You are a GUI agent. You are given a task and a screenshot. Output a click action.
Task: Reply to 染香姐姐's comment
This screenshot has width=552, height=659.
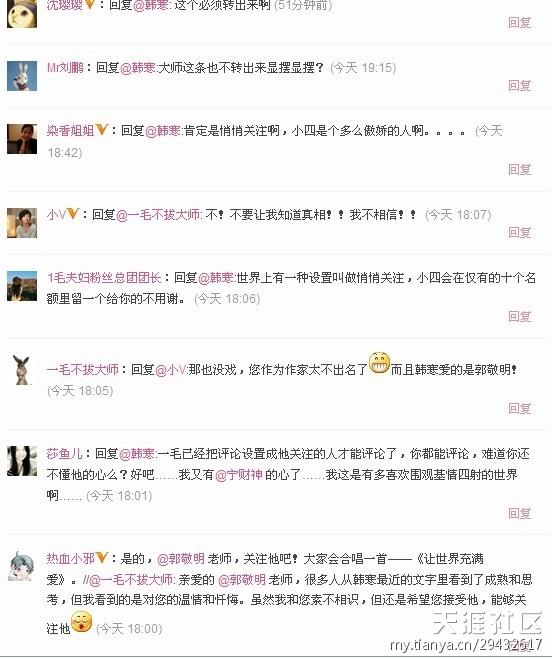point(520,169)
